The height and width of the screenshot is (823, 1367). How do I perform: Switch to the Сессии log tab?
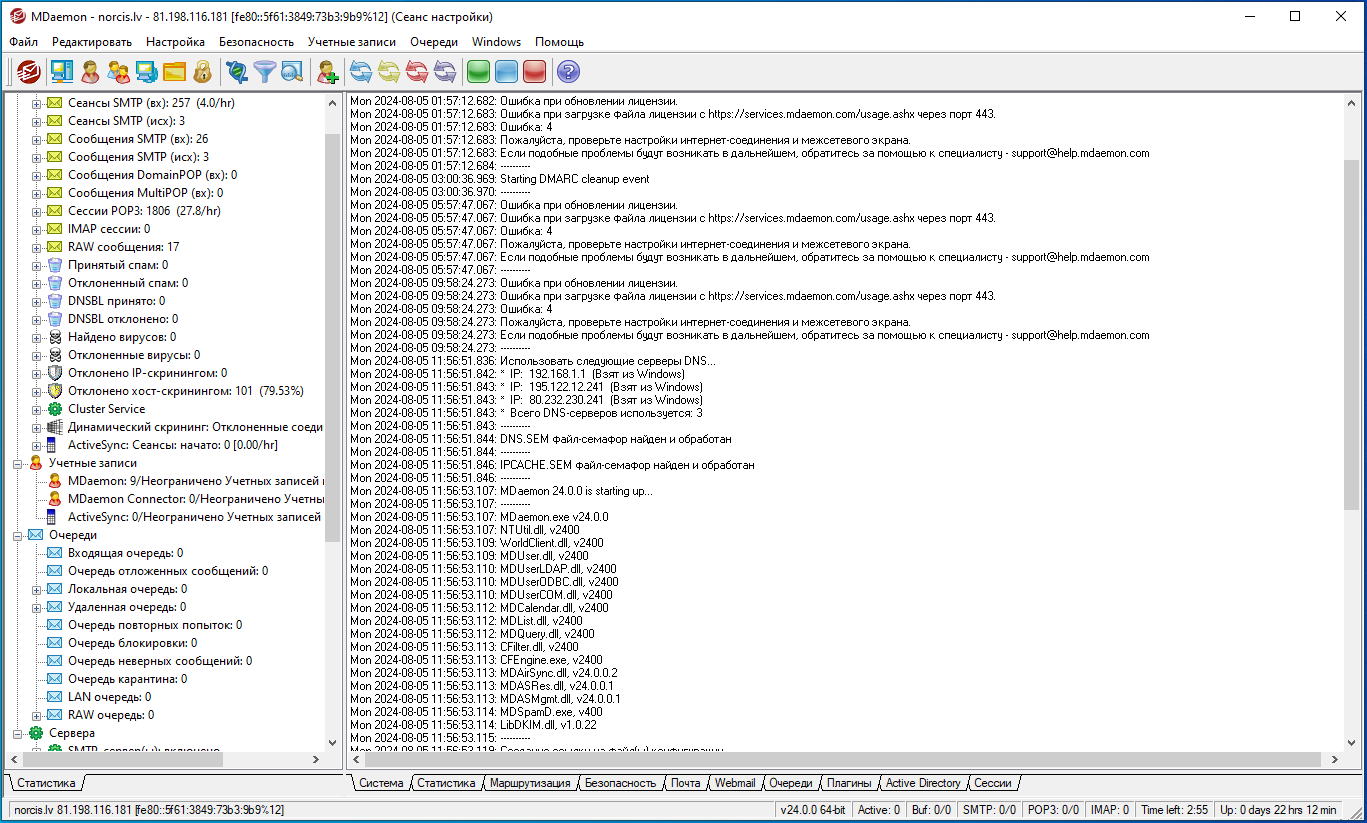click(x=993, y=783)
